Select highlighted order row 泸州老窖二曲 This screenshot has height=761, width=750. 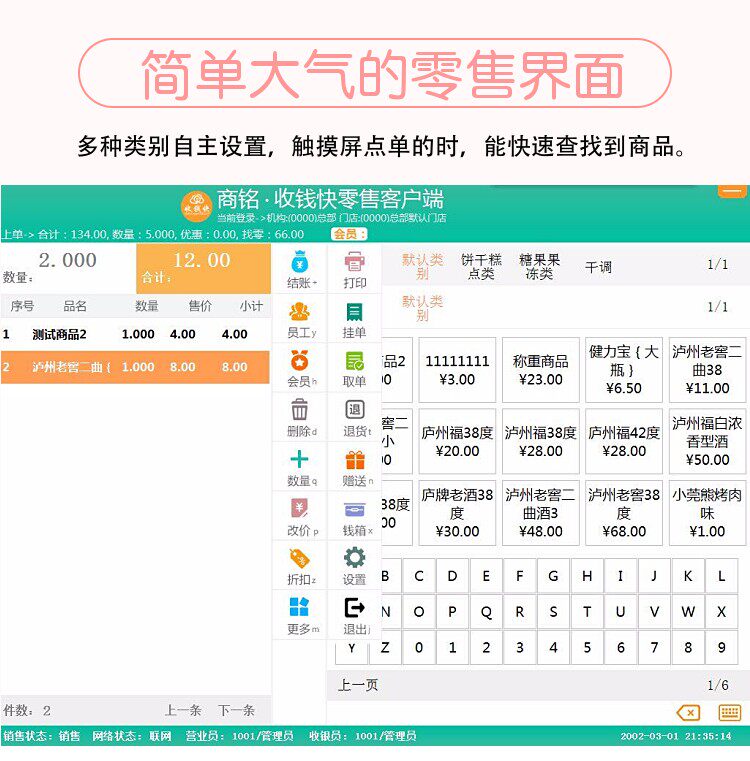(x=135, y=367)
